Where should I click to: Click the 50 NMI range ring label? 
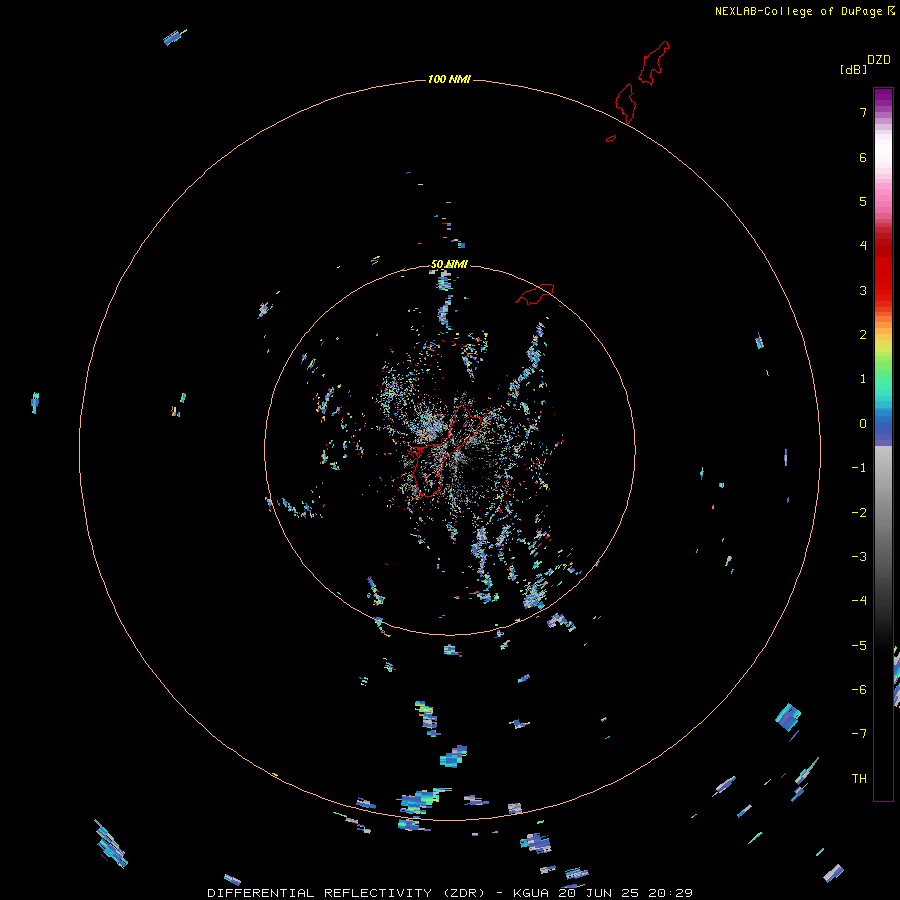pyautogui.click(x=449, y=264)
